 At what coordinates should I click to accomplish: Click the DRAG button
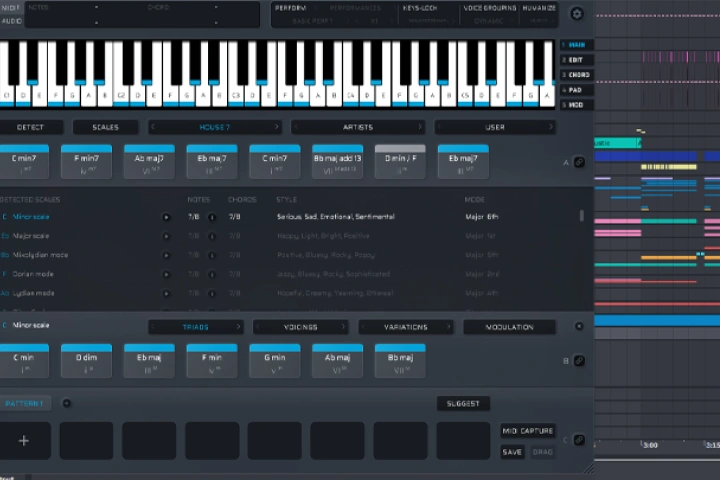coord(542,452)
